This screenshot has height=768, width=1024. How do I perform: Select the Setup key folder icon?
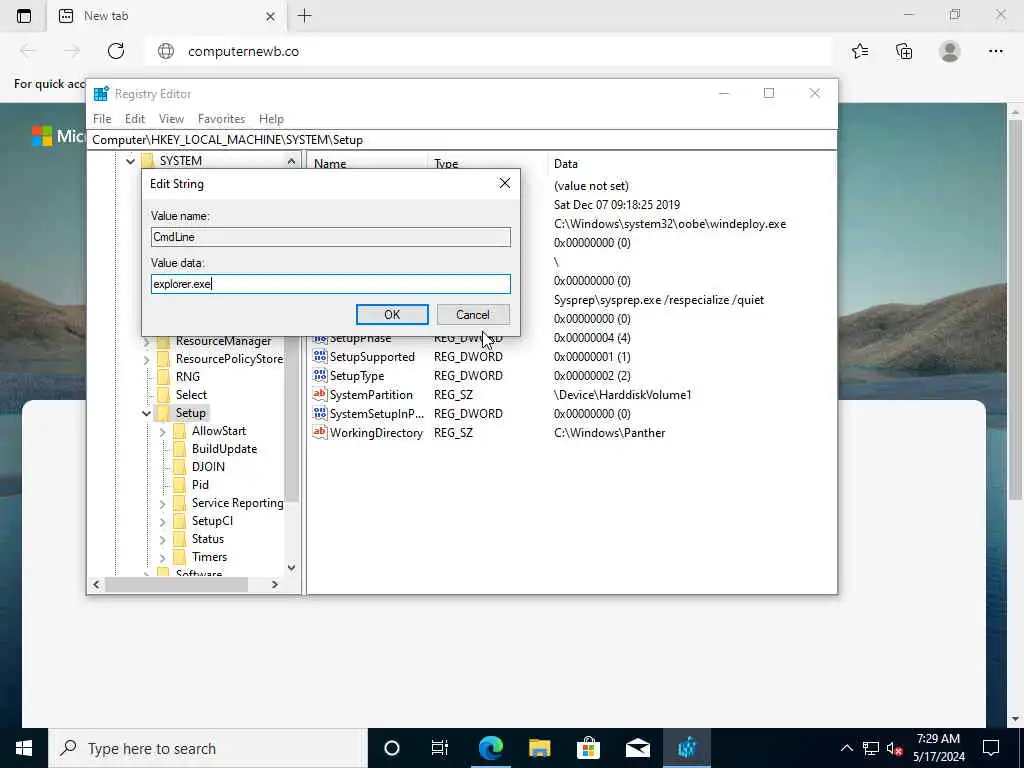164,413
